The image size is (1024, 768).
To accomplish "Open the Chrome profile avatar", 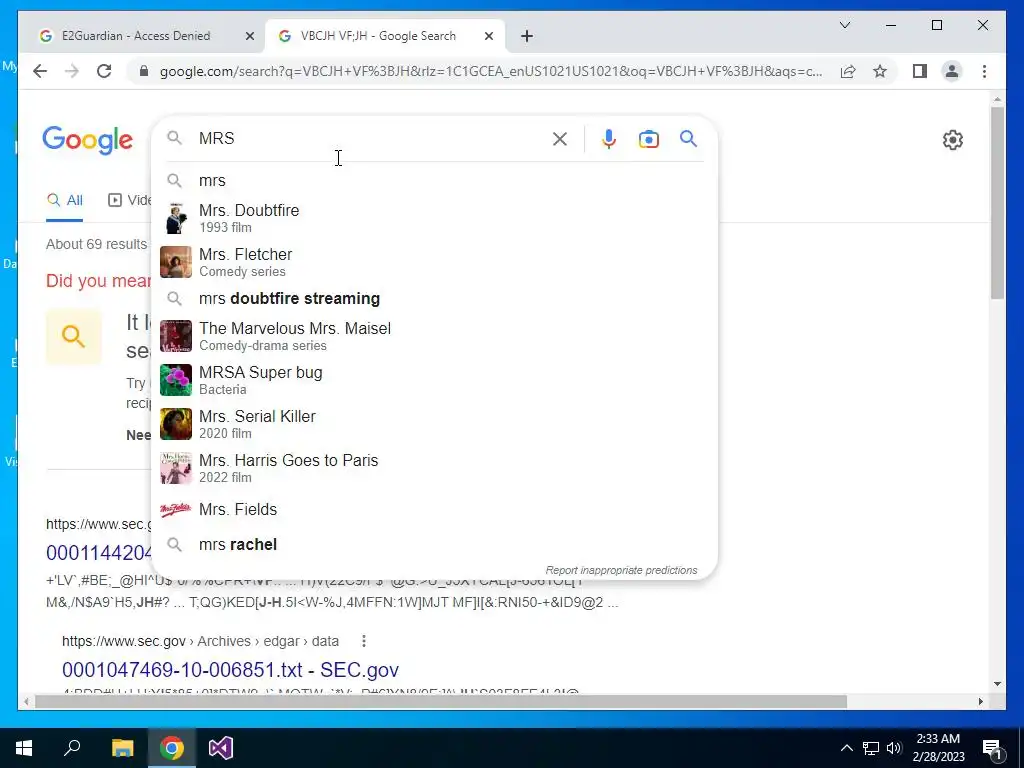I will tap(952, 71).
